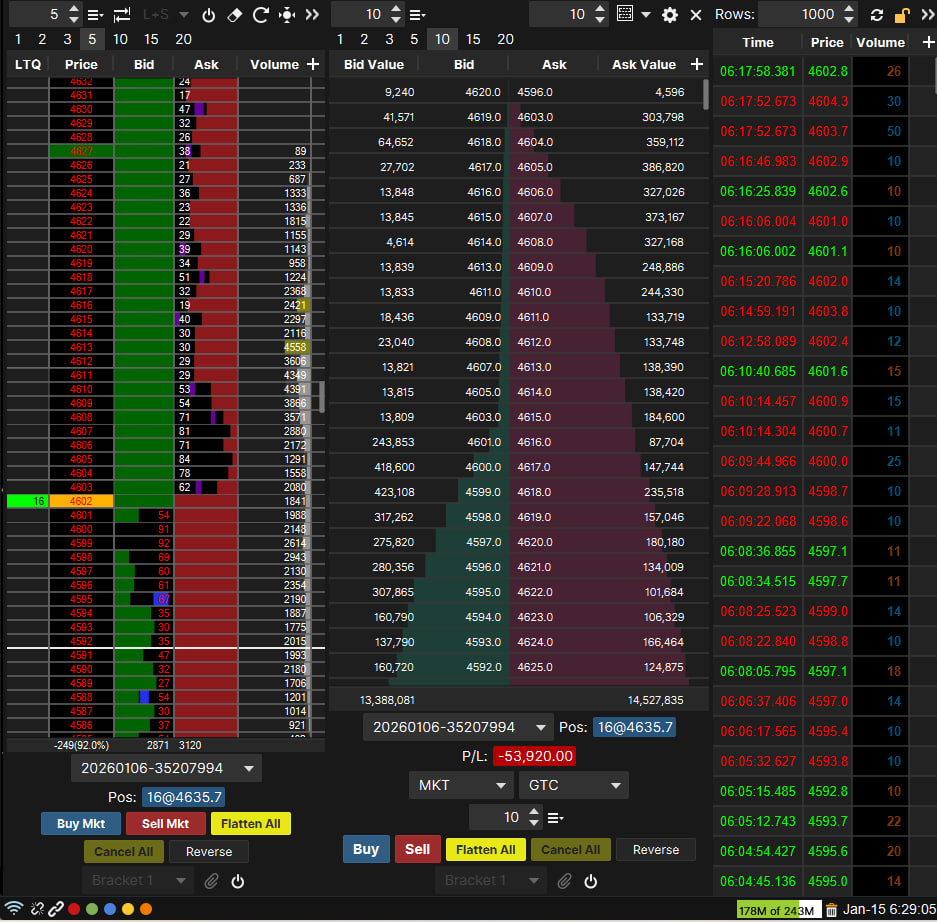Click the swap arrows icon in the ladder toolbar

[x=122, y=14]
